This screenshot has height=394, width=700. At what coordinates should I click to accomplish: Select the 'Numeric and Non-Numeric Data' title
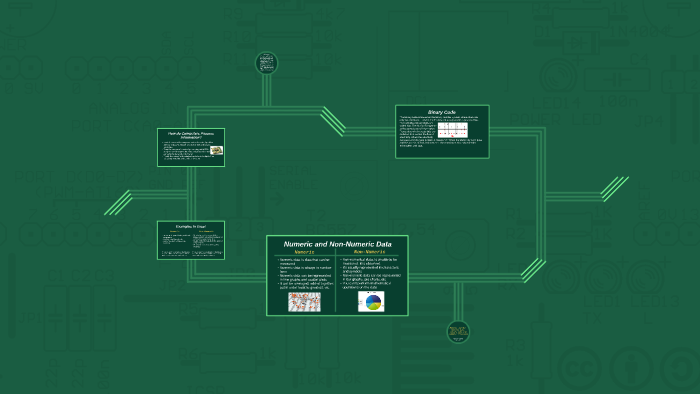(x=338, y=244)
